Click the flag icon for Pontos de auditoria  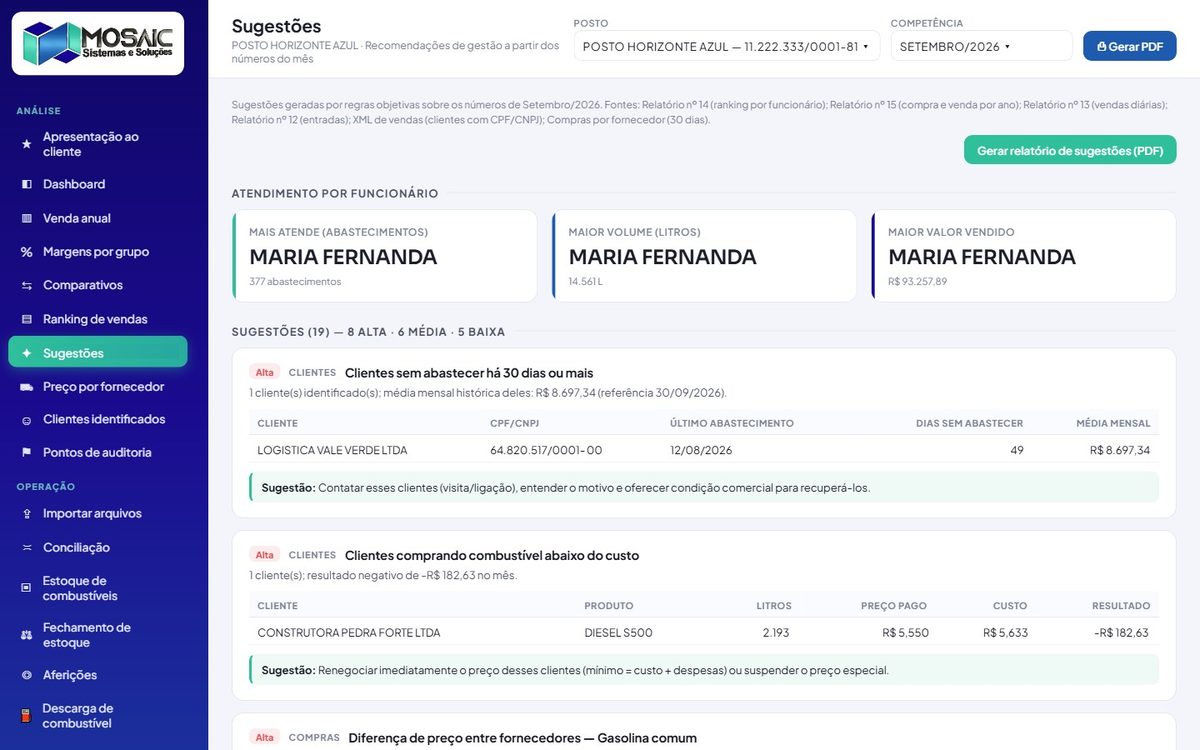[27, 452]
